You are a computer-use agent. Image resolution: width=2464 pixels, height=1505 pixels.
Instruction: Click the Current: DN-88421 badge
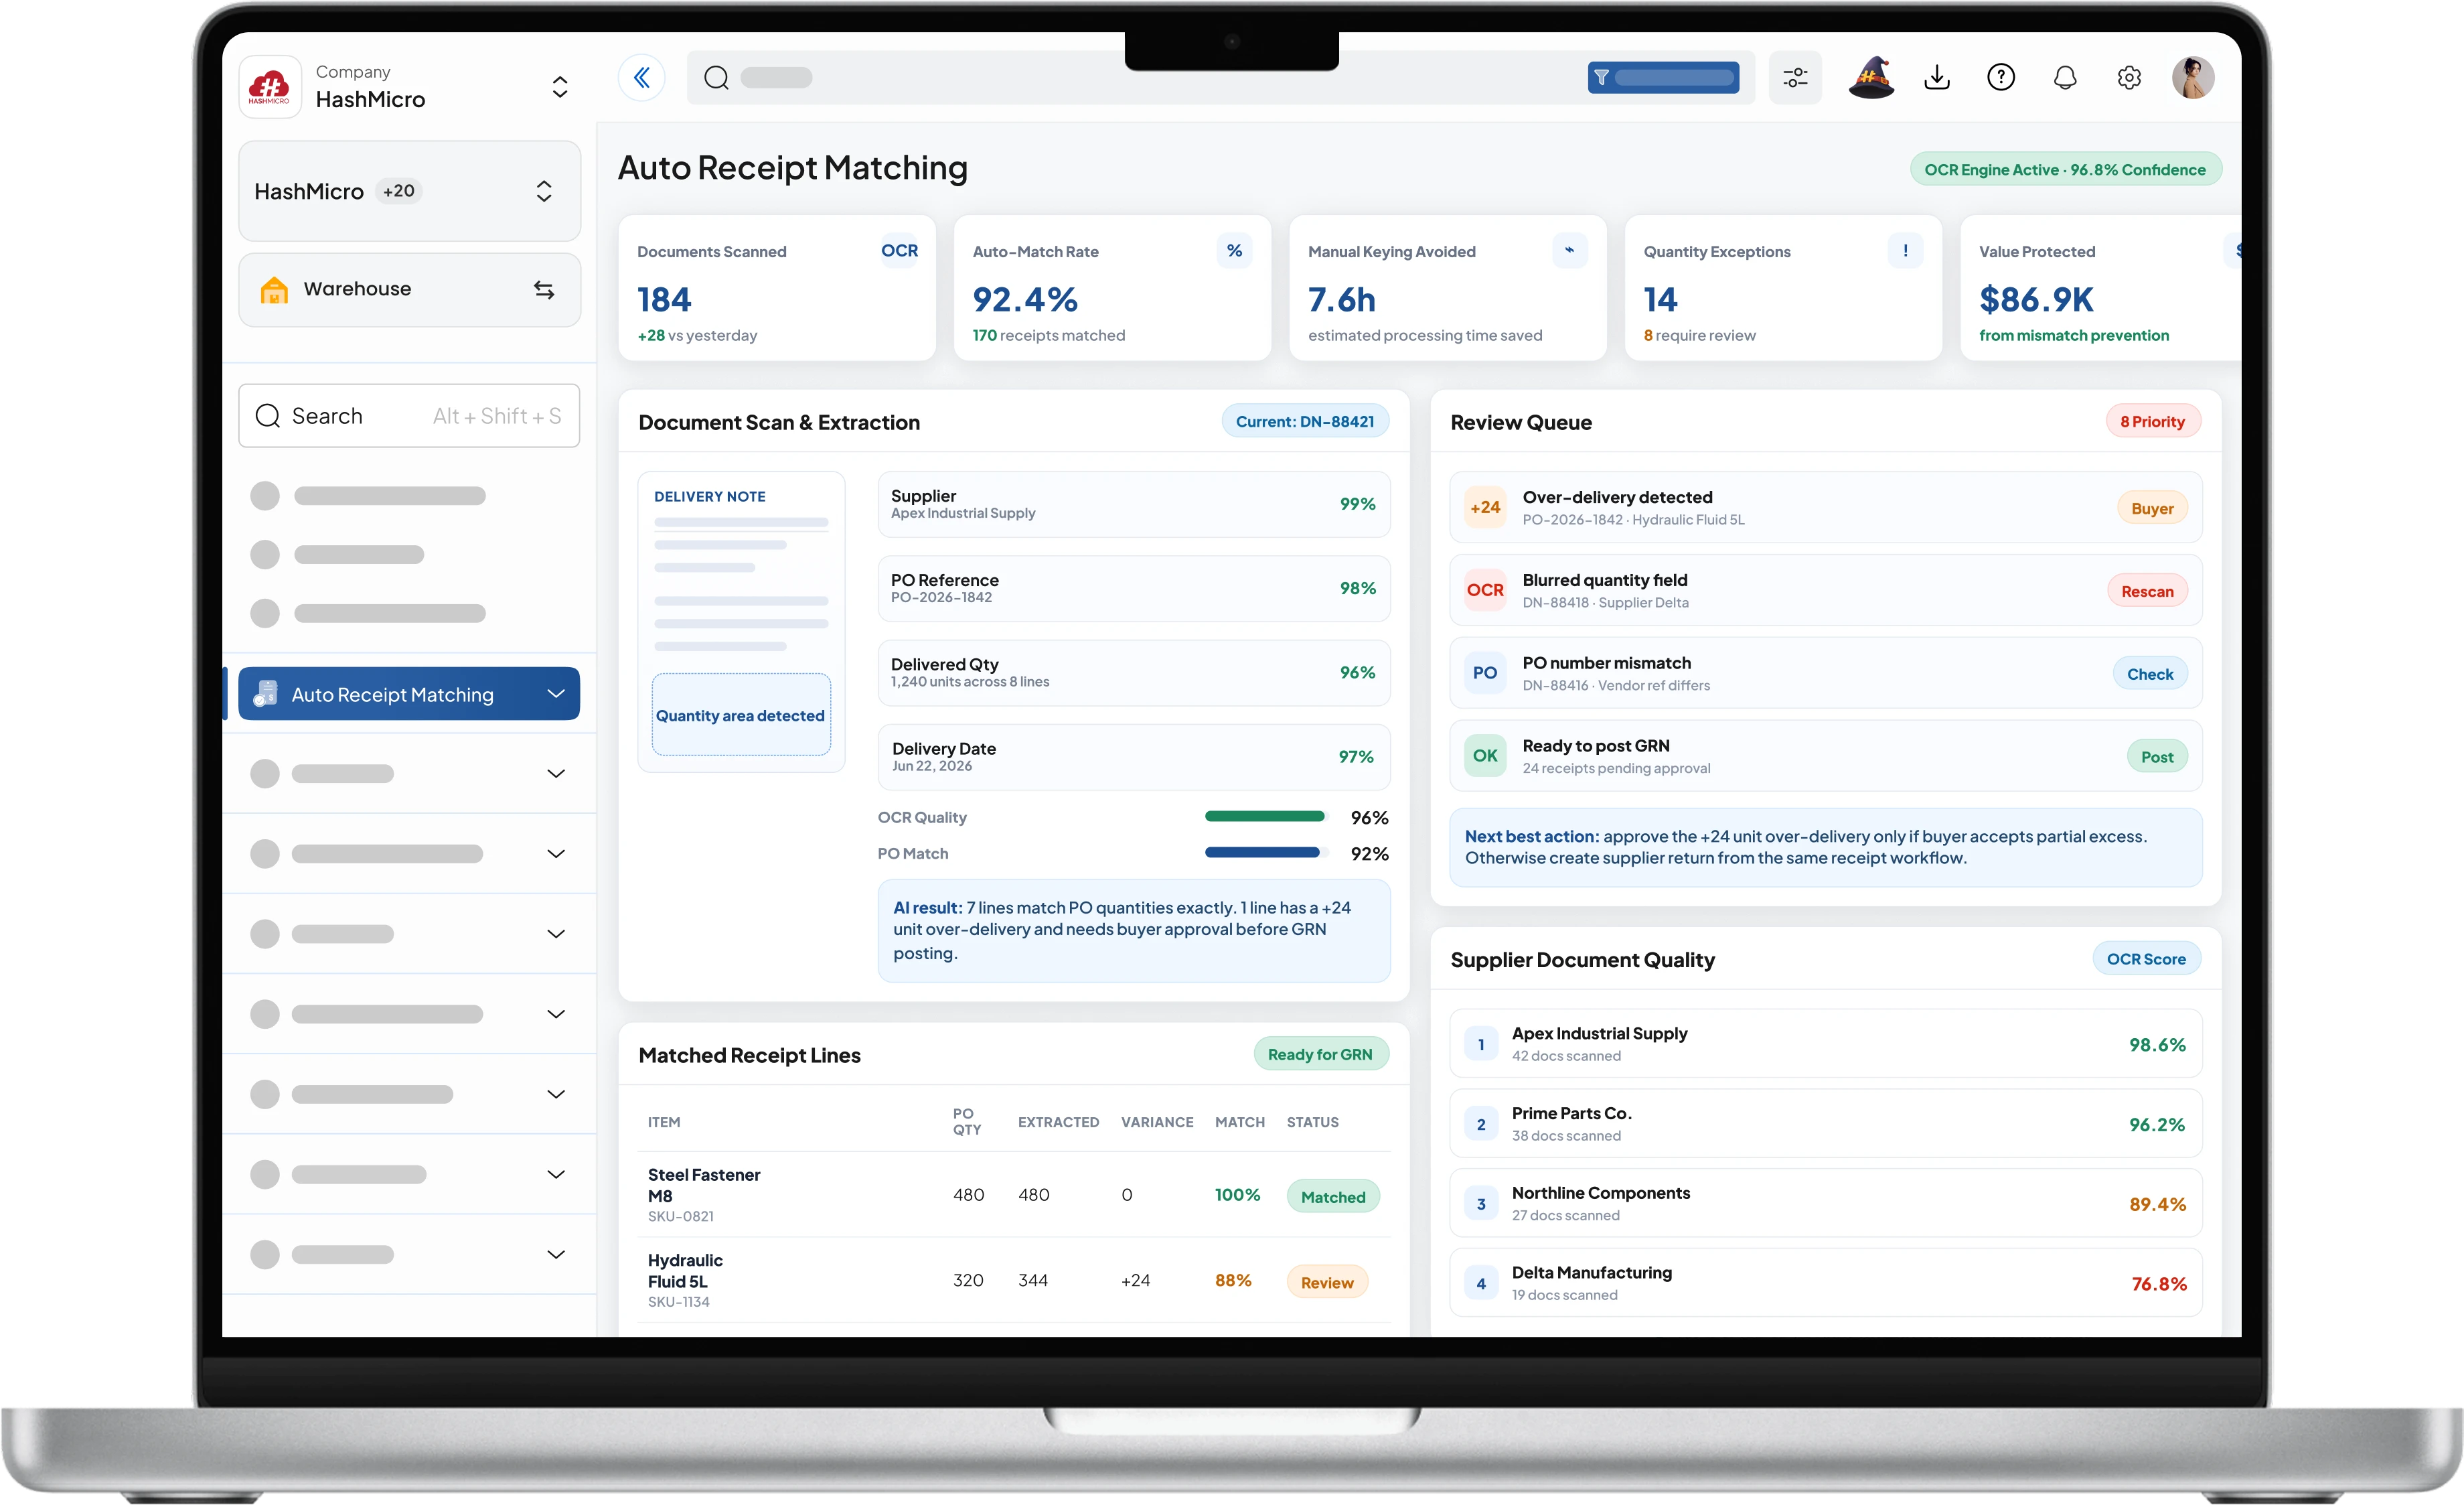point(1304,421)
